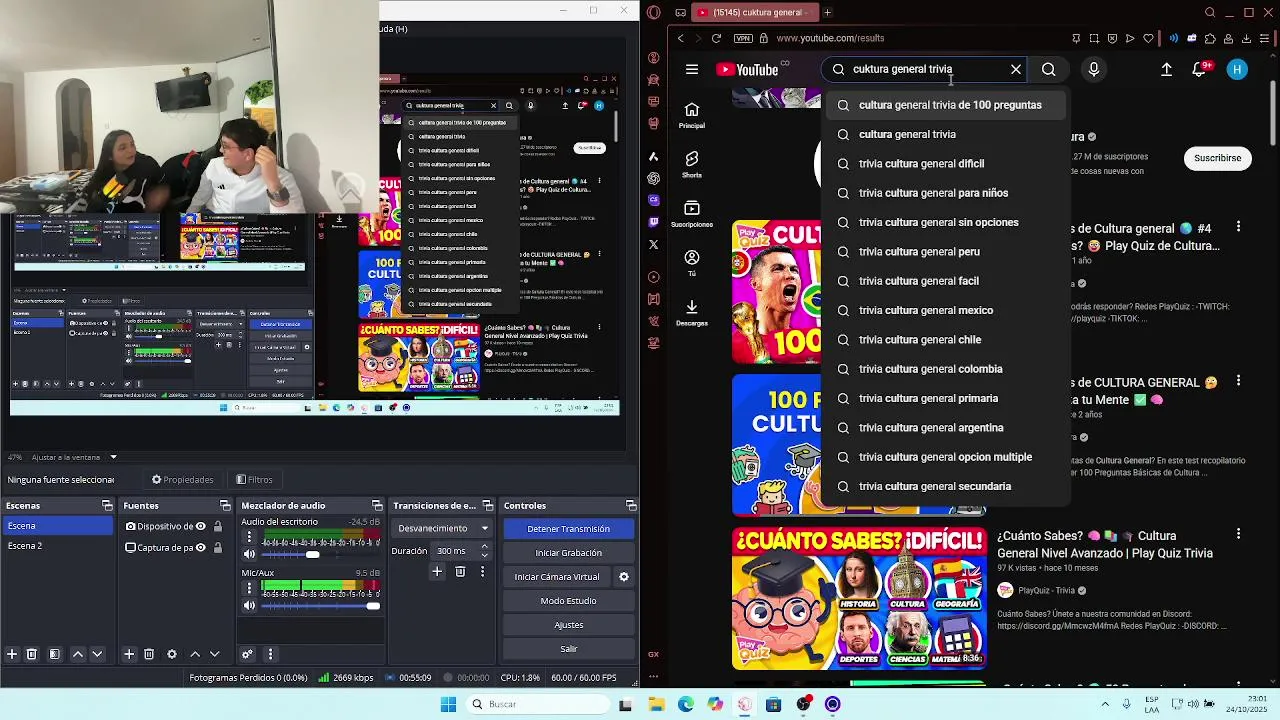Add a new source in Fuentes panel
Viewport: 1280px width, 720px height.
tap(129, 654)
